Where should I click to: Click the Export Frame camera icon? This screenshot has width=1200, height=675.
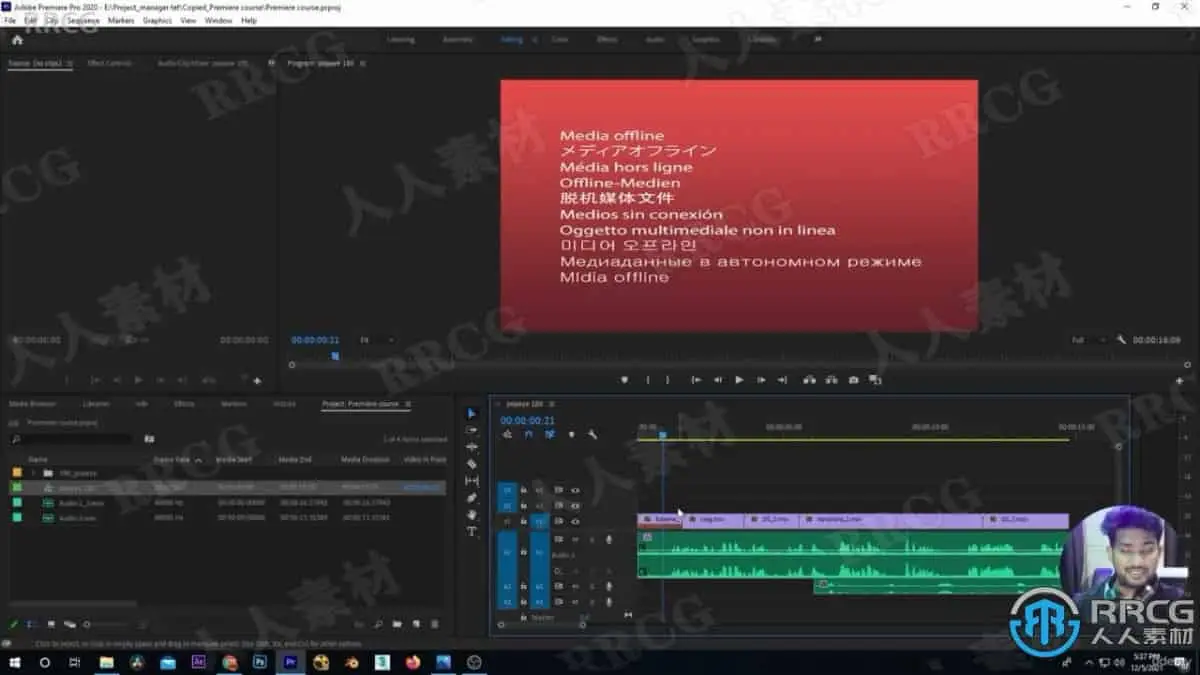click(x=853, y=380)
